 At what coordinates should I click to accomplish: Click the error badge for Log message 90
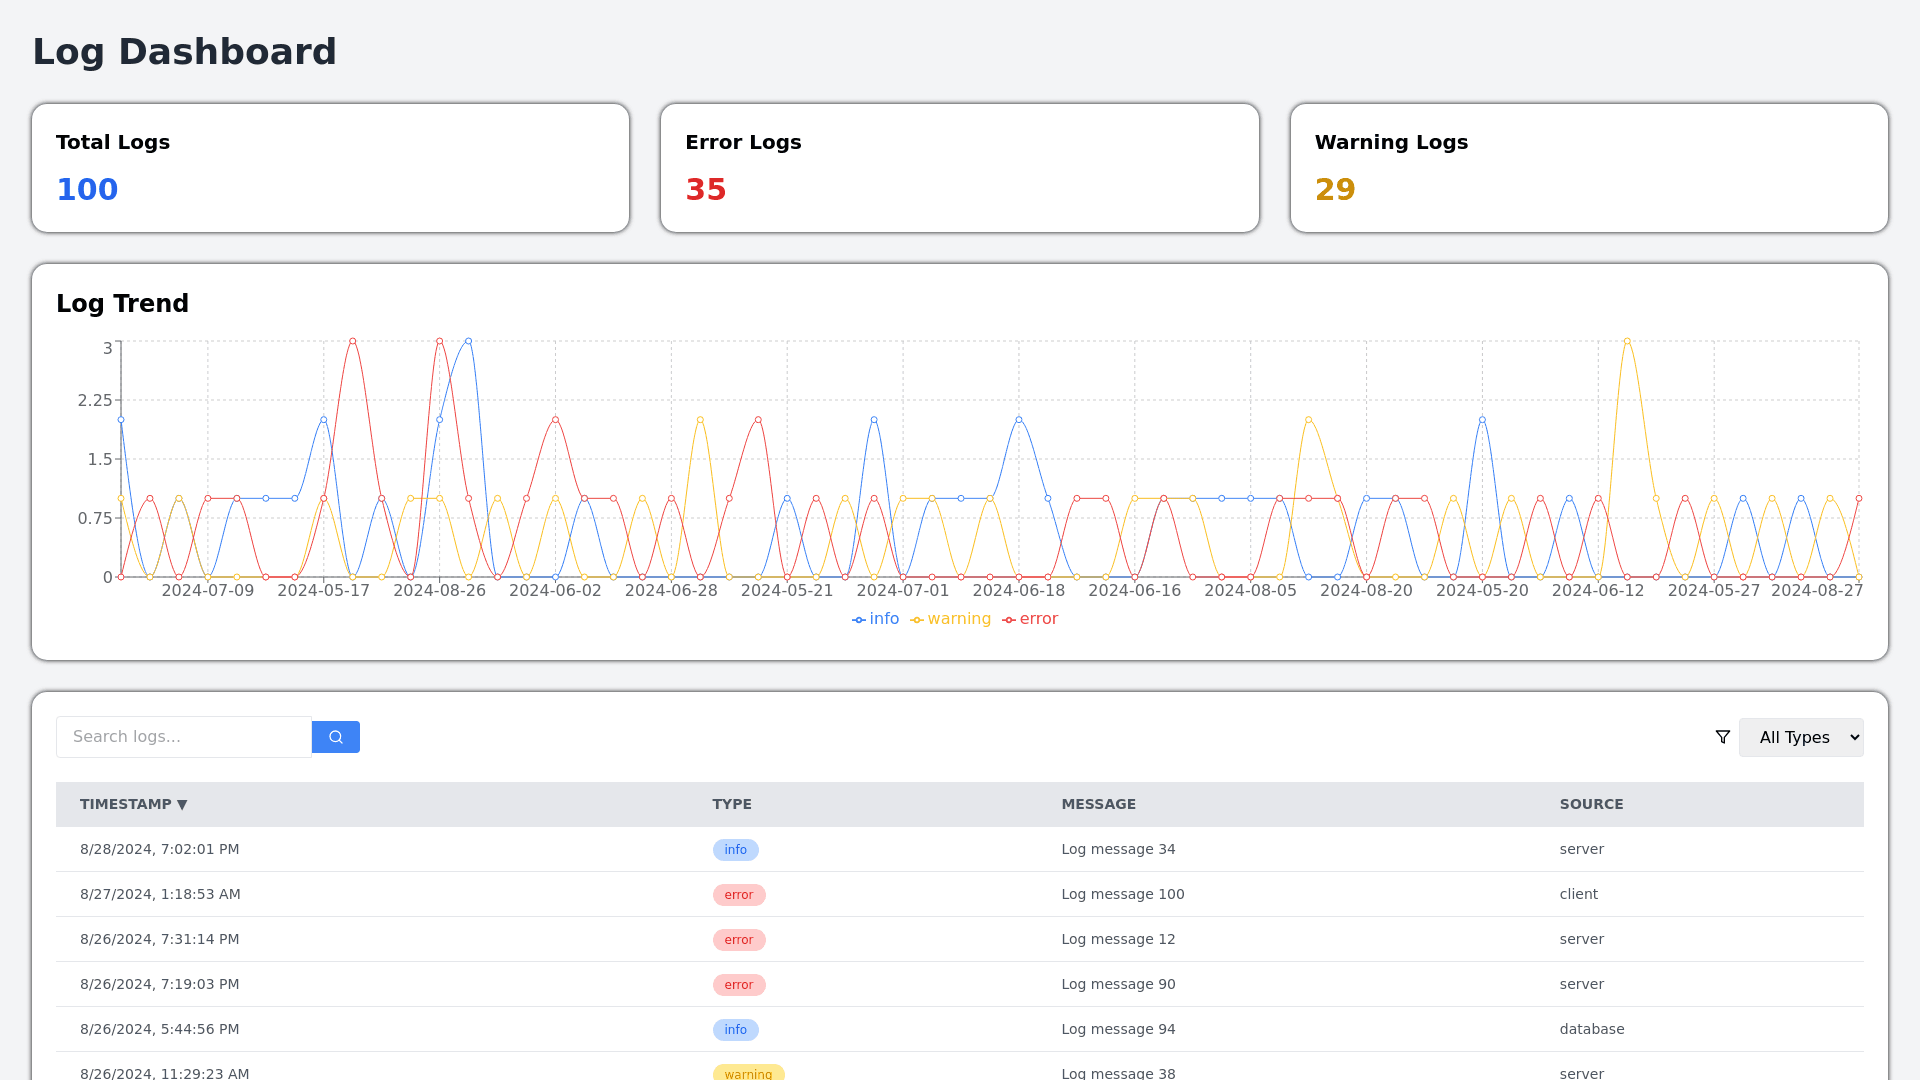pyautogui.click(x=738, y=985)
